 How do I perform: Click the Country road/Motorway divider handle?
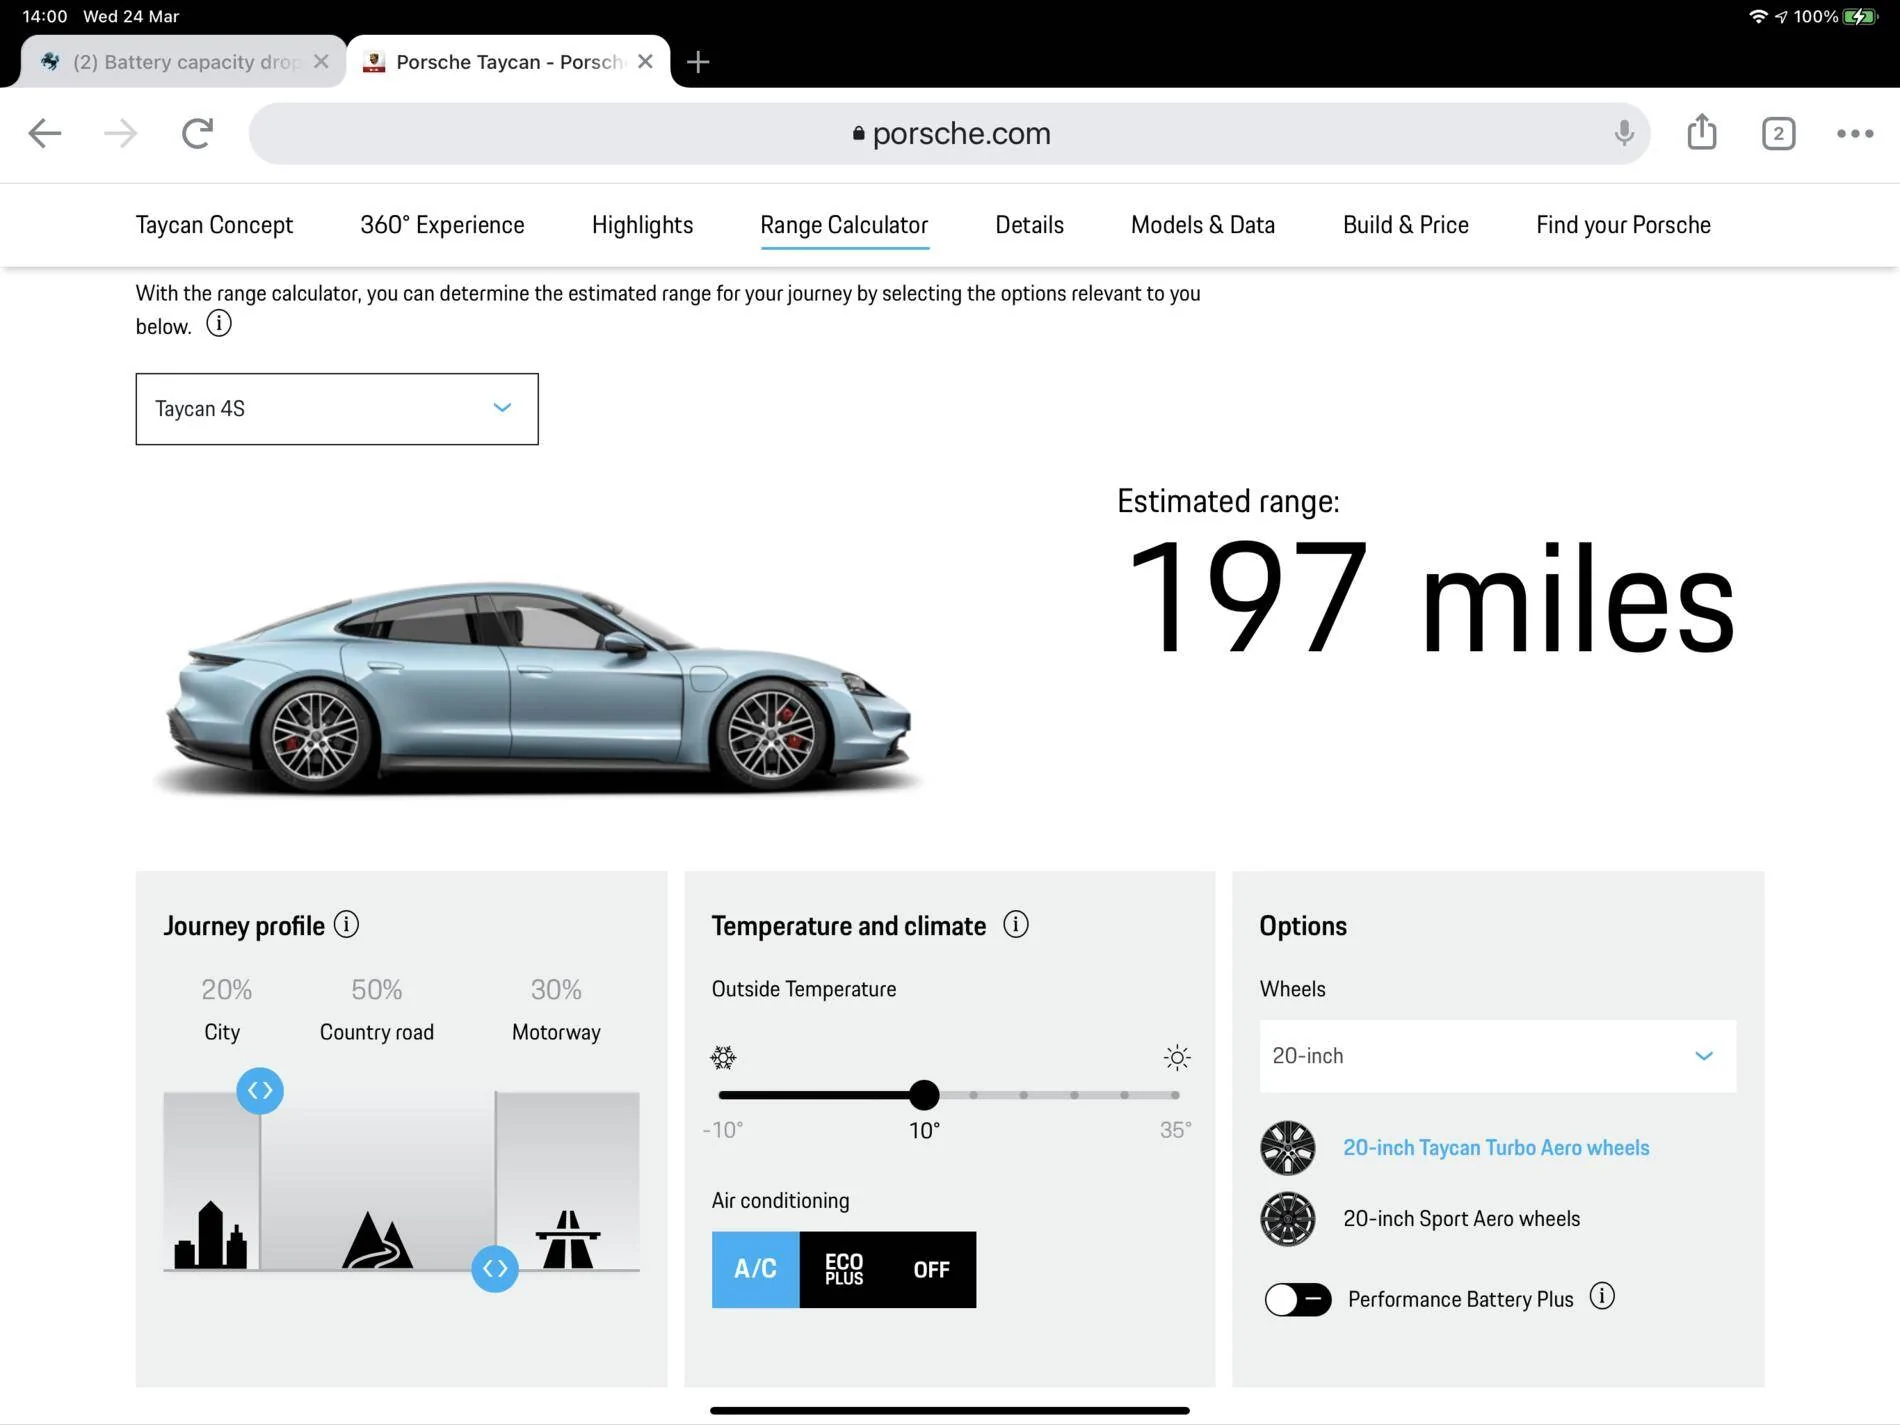(x=495, y=1268)
